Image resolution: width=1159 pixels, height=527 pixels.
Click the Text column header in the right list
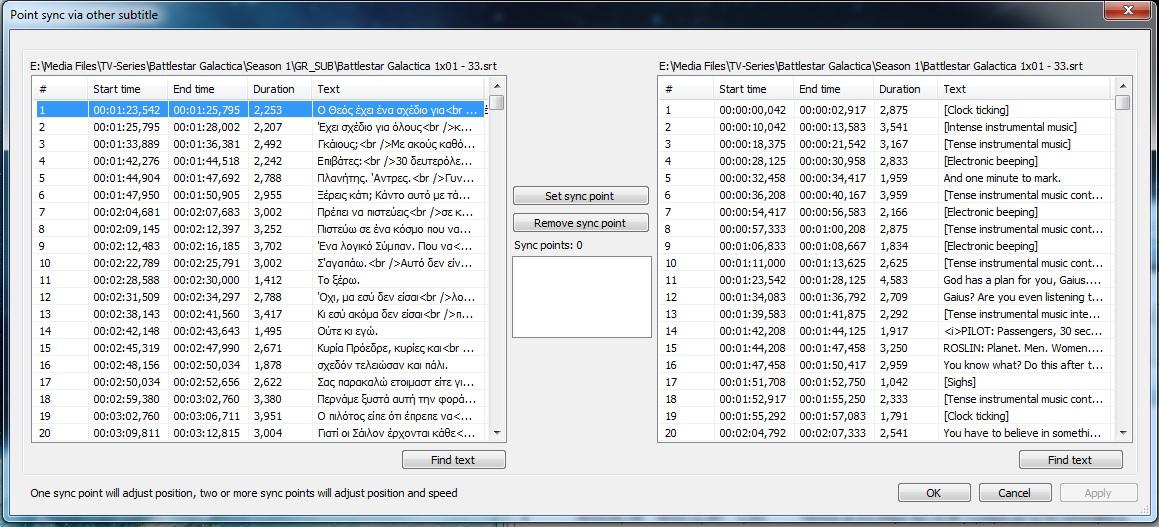1024,89
